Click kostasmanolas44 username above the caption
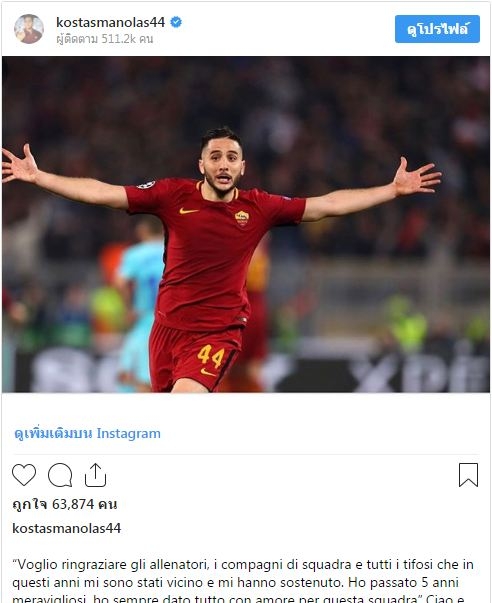Screen dimensions: 492x603 (x=67, y=528)
